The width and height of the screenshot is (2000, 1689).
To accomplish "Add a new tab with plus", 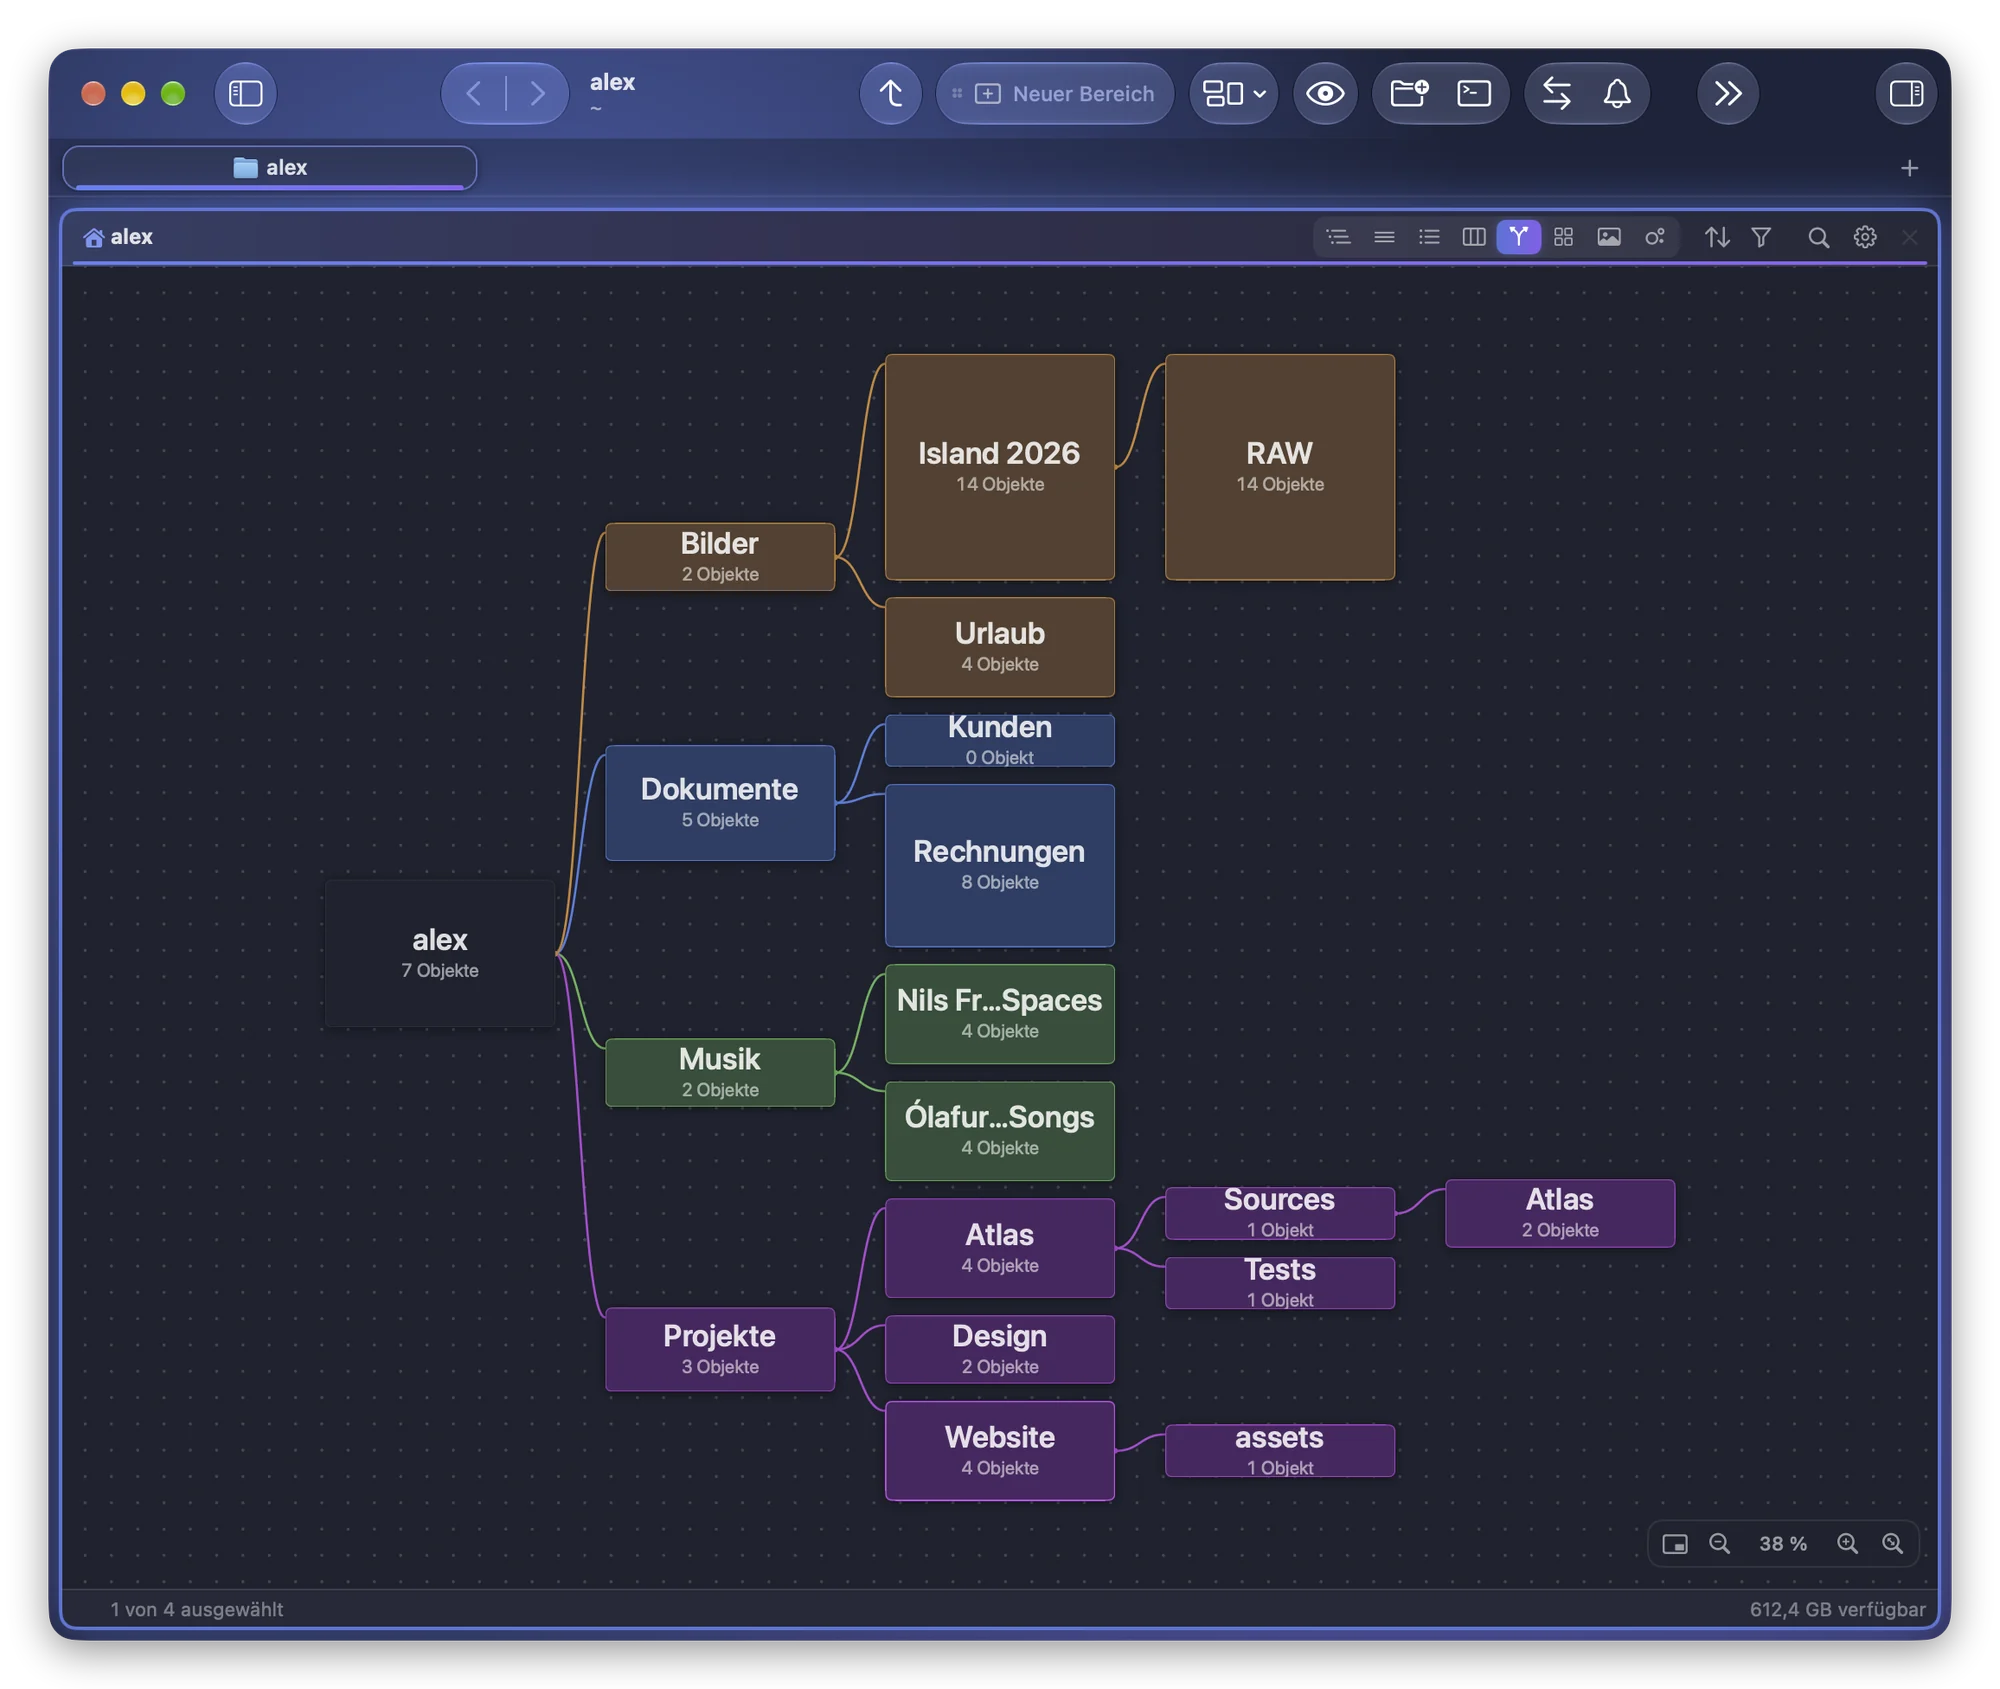I will tap(1909, 168).
